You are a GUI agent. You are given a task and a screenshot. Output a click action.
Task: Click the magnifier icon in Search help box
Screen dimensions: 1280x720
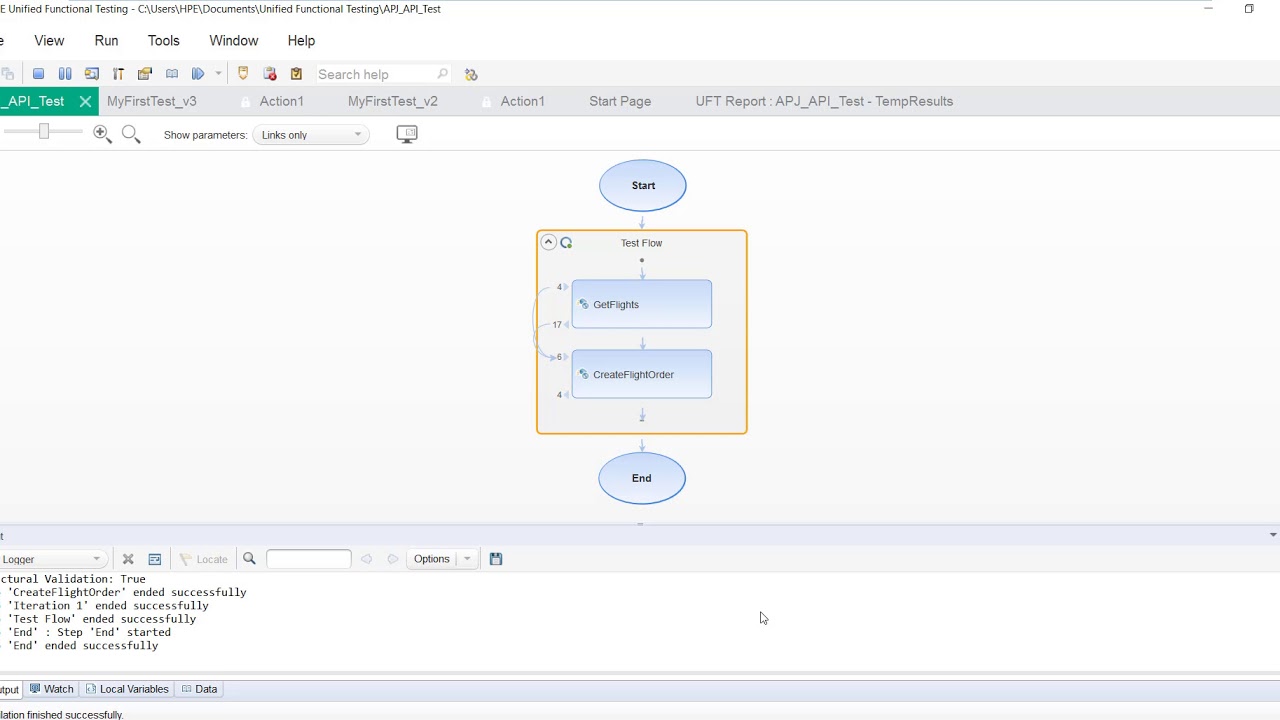point(443,74)
